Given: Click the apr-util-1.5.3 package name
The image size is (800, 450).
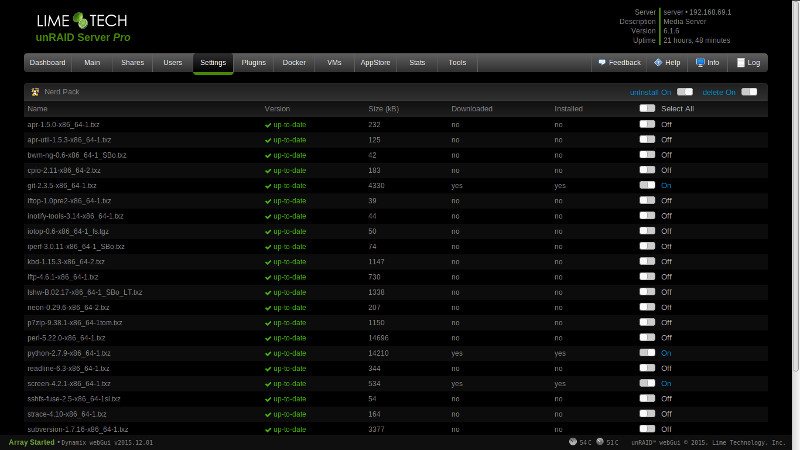Looking at the screenshot, I should click(69, 140).
